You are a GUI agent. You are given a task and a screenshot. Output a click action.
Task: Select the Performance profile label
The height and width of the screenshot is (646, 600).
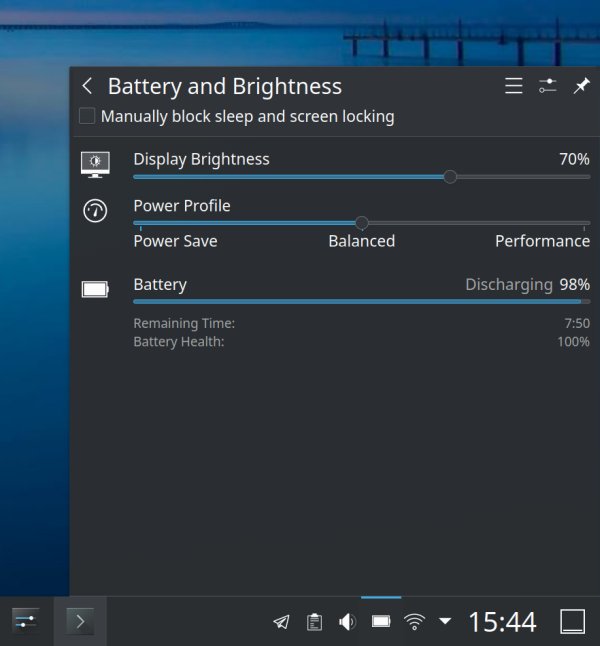[542, 241]
